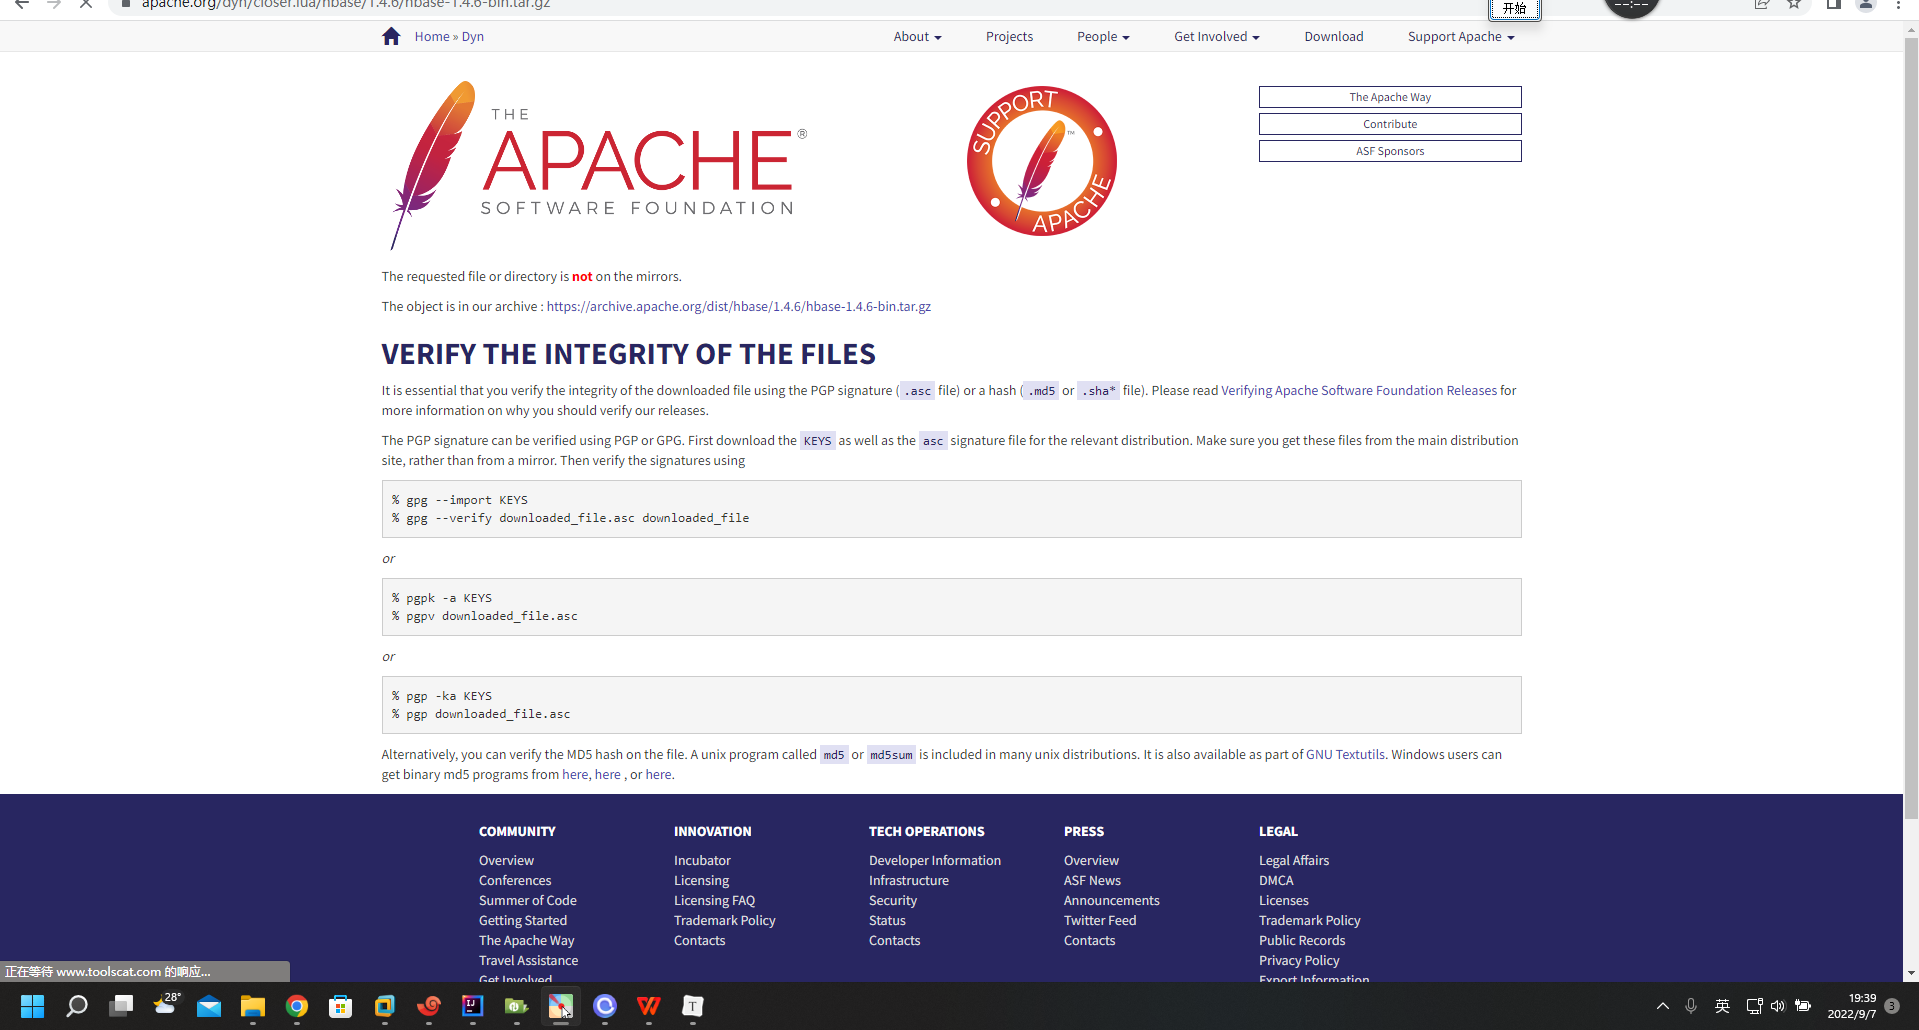Expand the People dropdown menu
Viewport: 1919px width, 1030px height.
[1103, 37]
